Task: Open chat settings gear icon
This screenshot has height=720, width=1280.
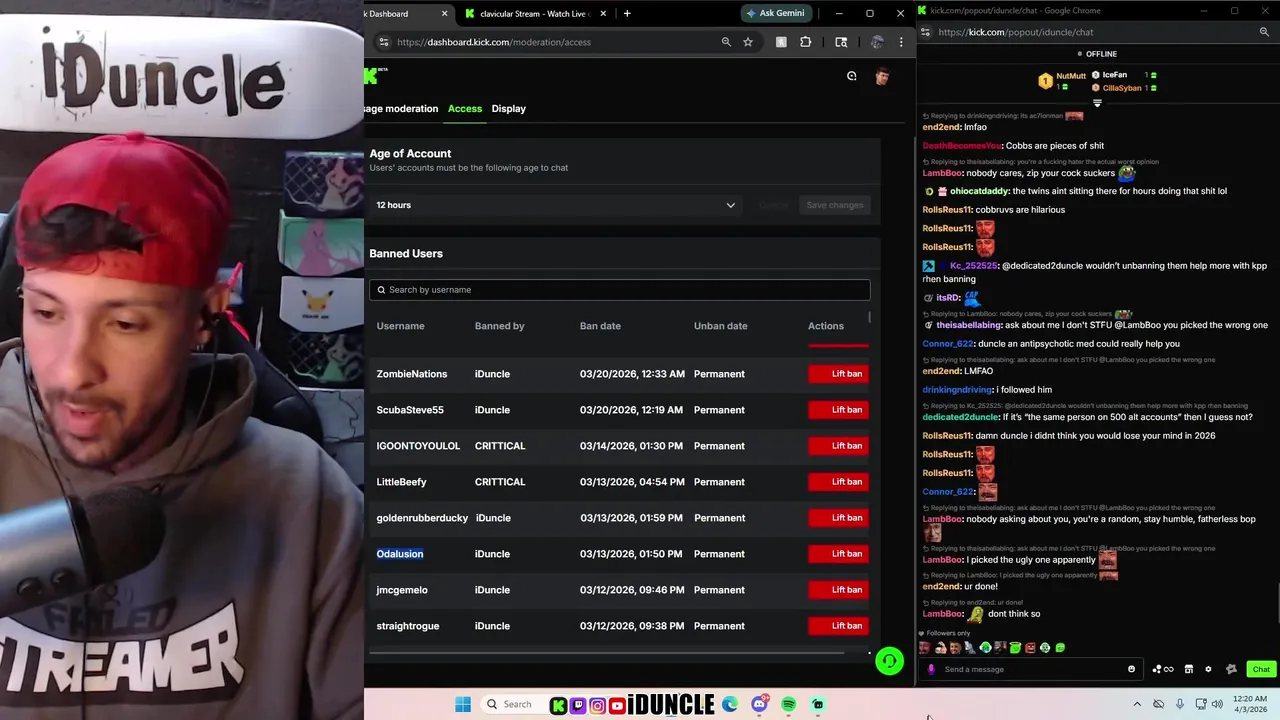Action: tap(1208, 669)
